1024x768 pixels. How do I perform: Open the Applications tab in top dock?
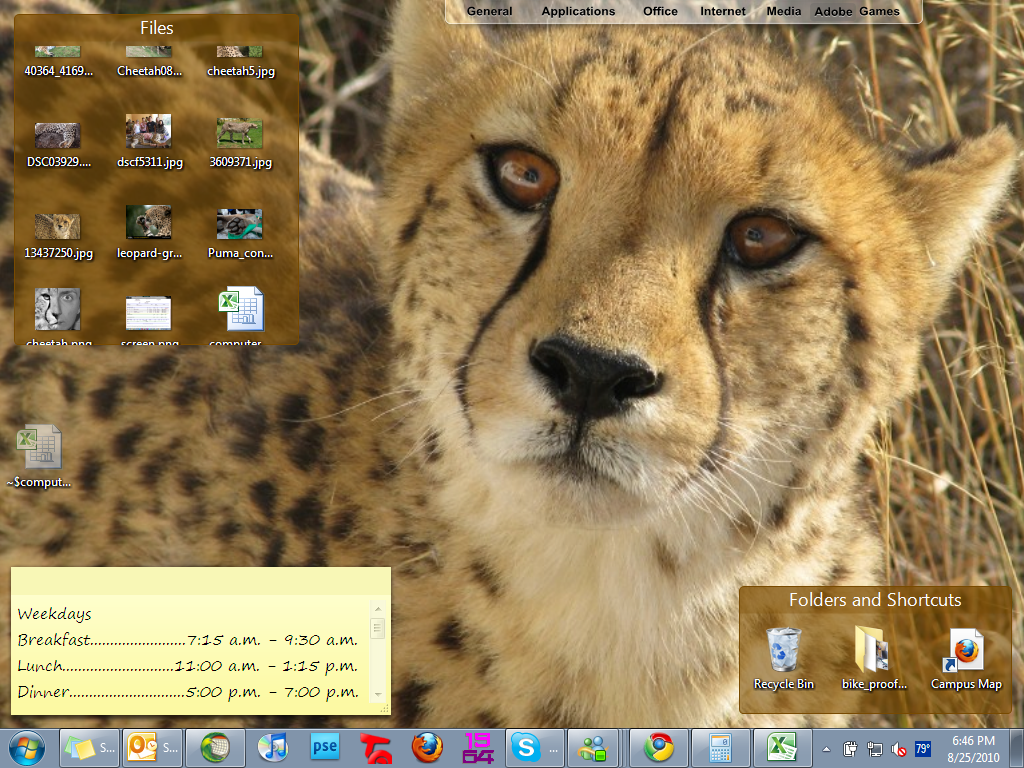pos(578,12)
